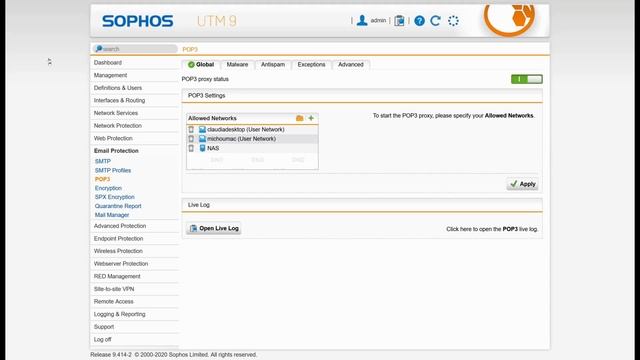Open online help question mark icon
This screenshot has width=640, height=360.
(x=419, y=20)
